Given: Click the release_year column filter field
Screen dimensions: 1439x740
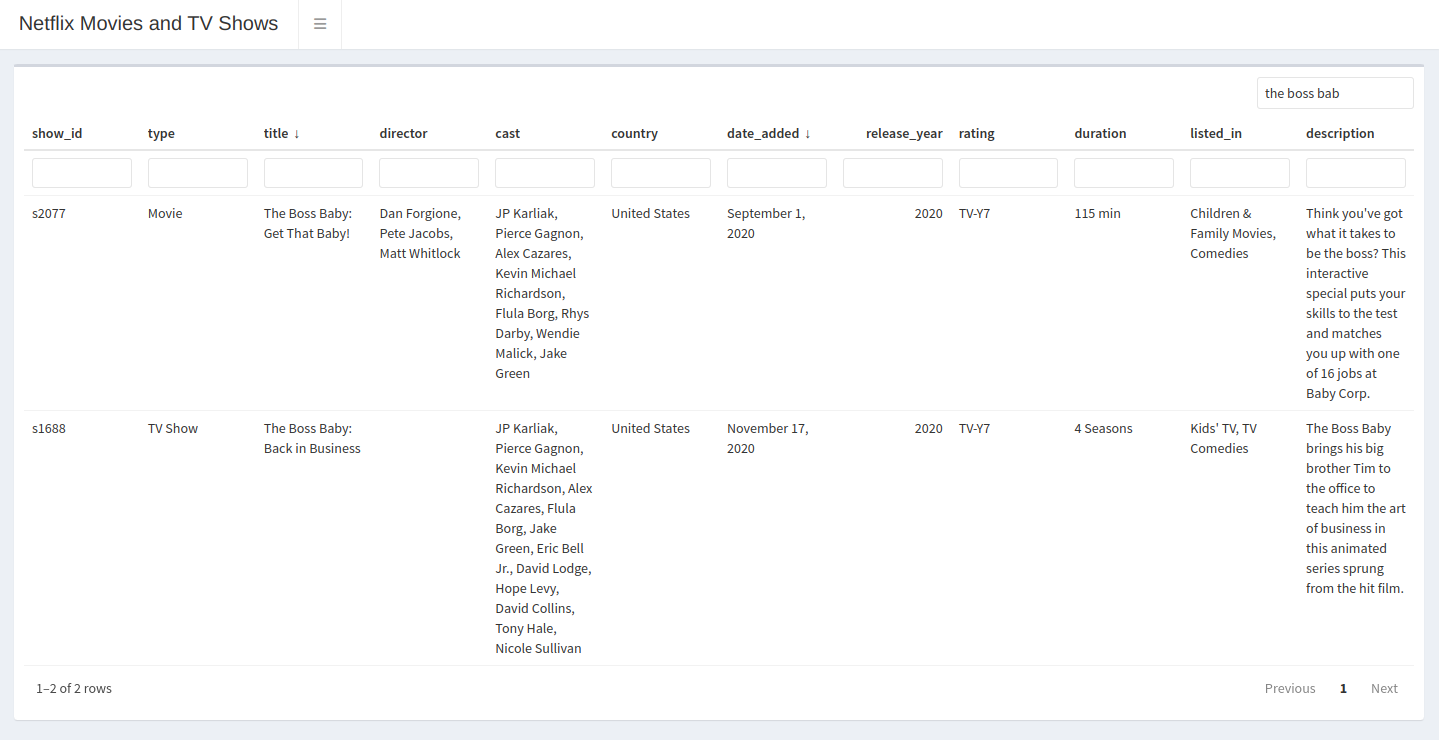Looking at the screenshot, I should point(893,173).
